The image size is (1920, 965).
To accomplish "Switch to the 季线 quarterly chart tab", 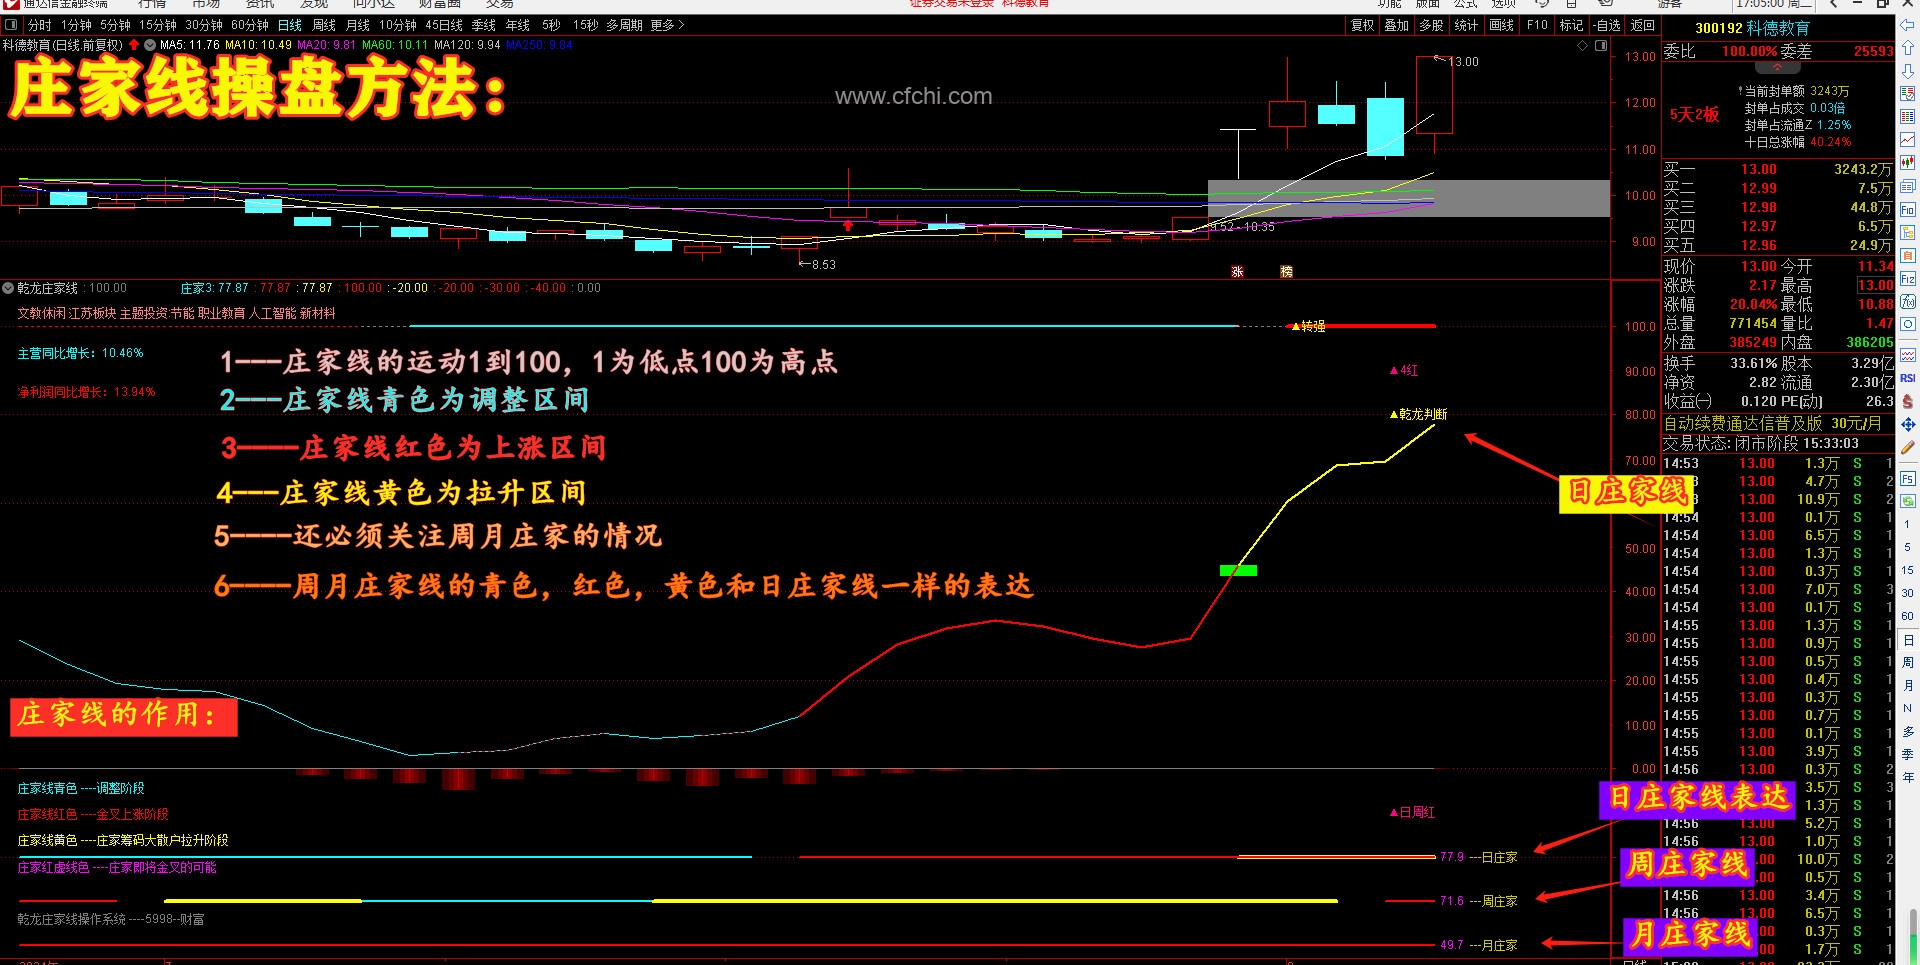I will click(x=484, y=25).
